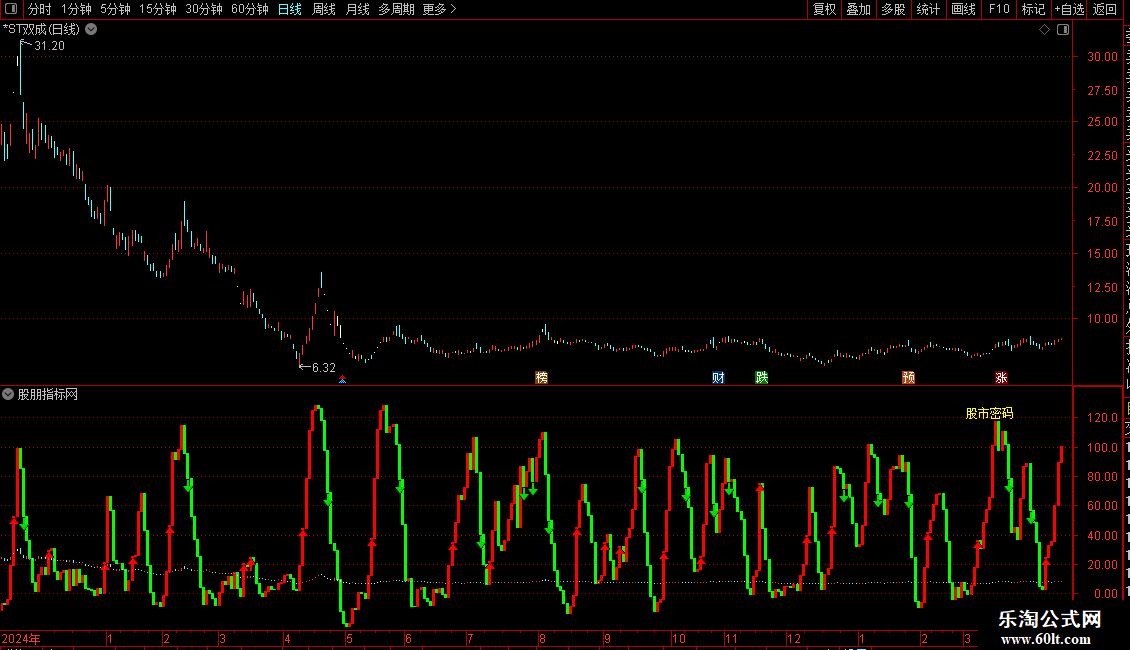Image resolution: width=1130 pixels, height=650 pixels.
Task: Switch to 月线 monthly chart
Action: tap(357, 9)
